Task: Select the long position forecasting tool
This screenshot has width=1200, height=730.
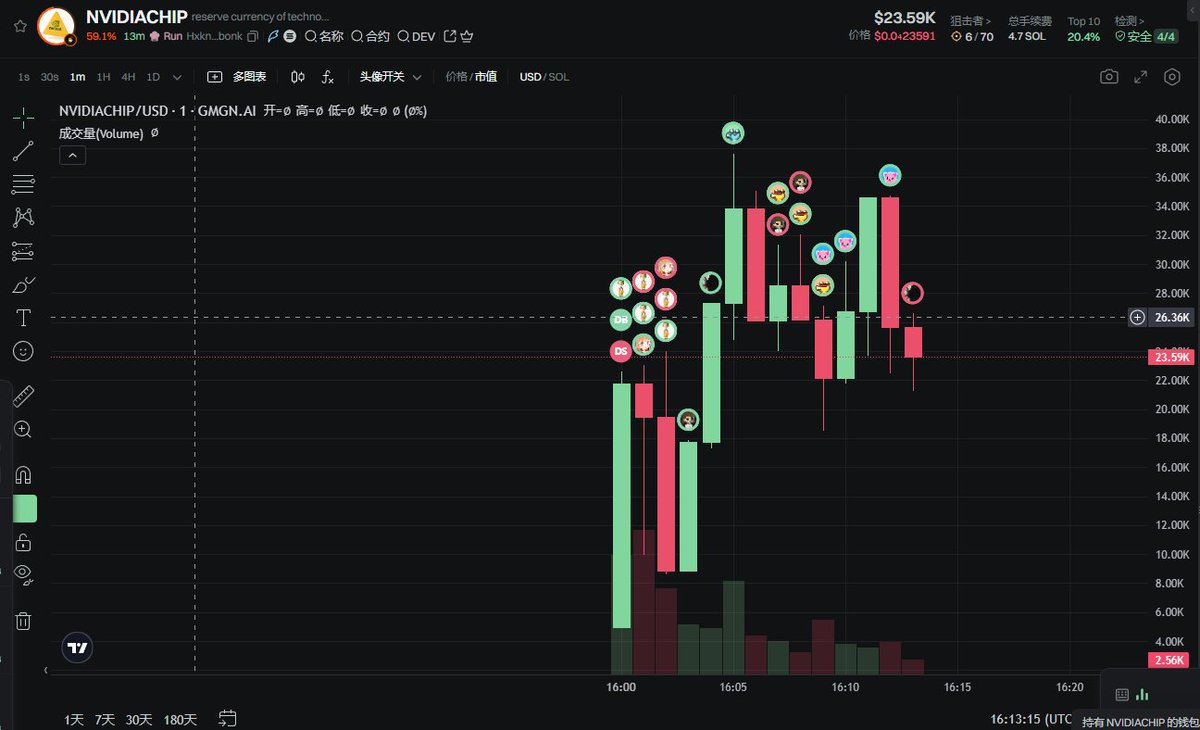Action: coord(23,251)
